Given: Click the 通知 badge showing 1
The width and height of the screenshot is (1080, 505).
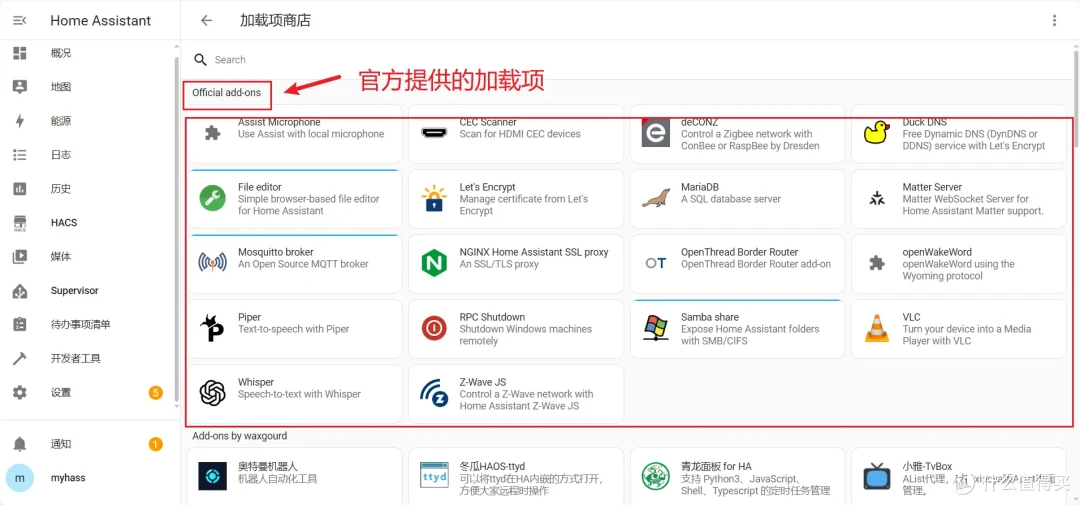Looking at the screenshot, I should coord(156,444).
